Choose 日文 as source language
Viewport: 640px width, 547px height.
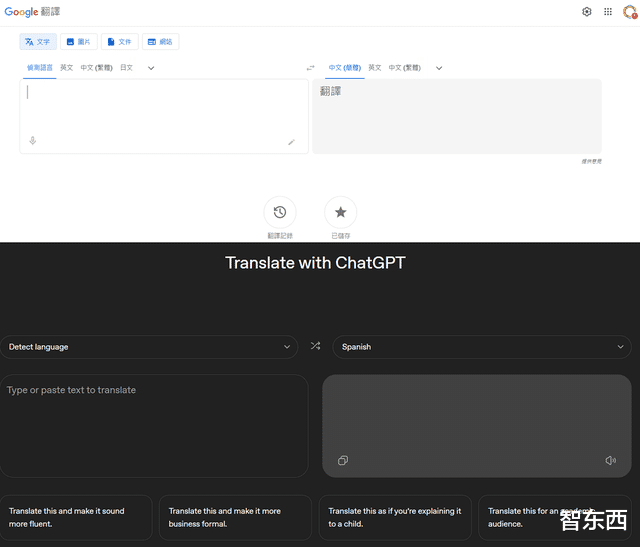tap(127, 68)
